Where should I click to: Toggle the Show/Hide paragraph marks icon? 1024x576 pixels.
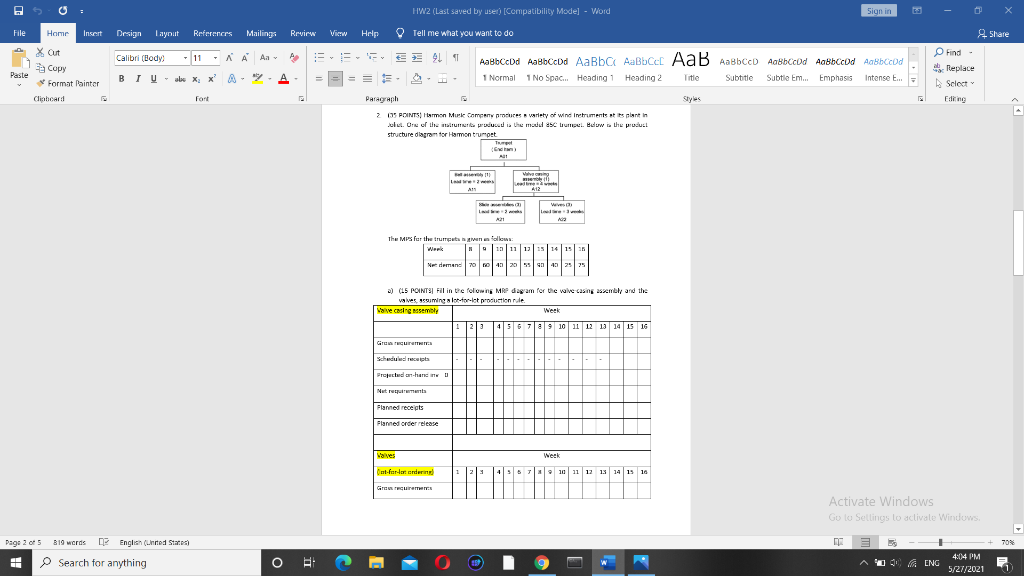click(x=456, y=57)
